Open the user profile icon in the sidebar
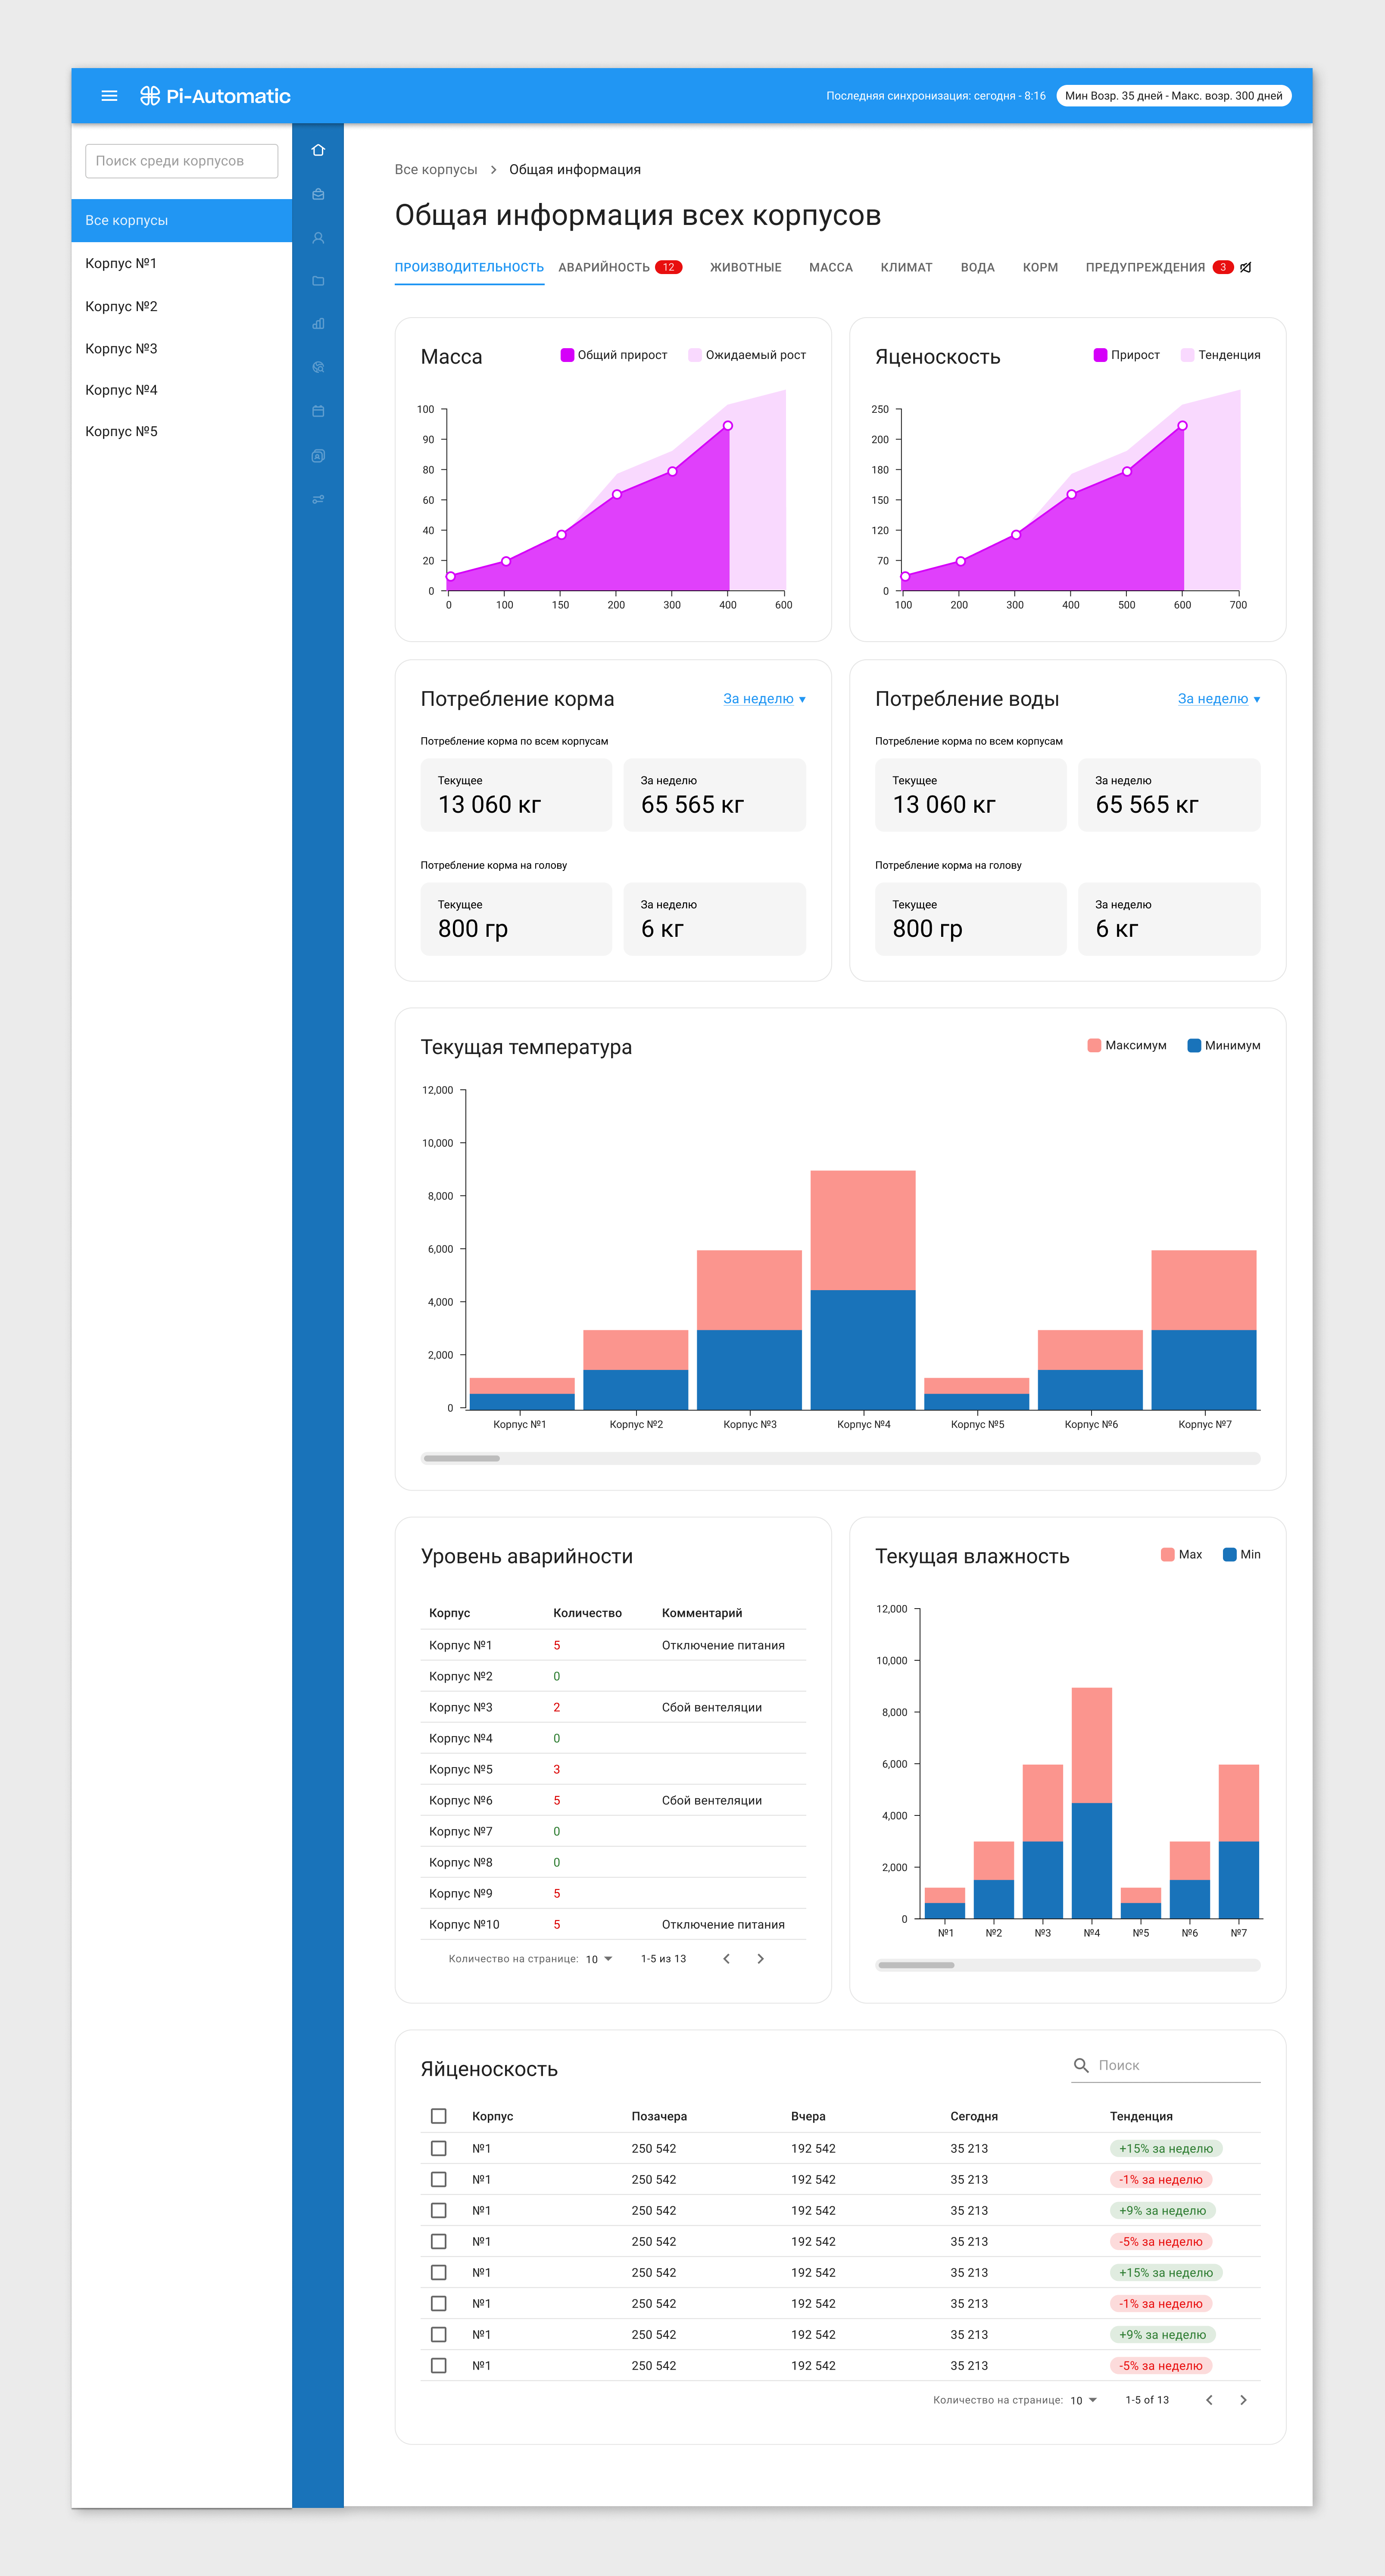 pyautogui.click(x=318, y=238)
